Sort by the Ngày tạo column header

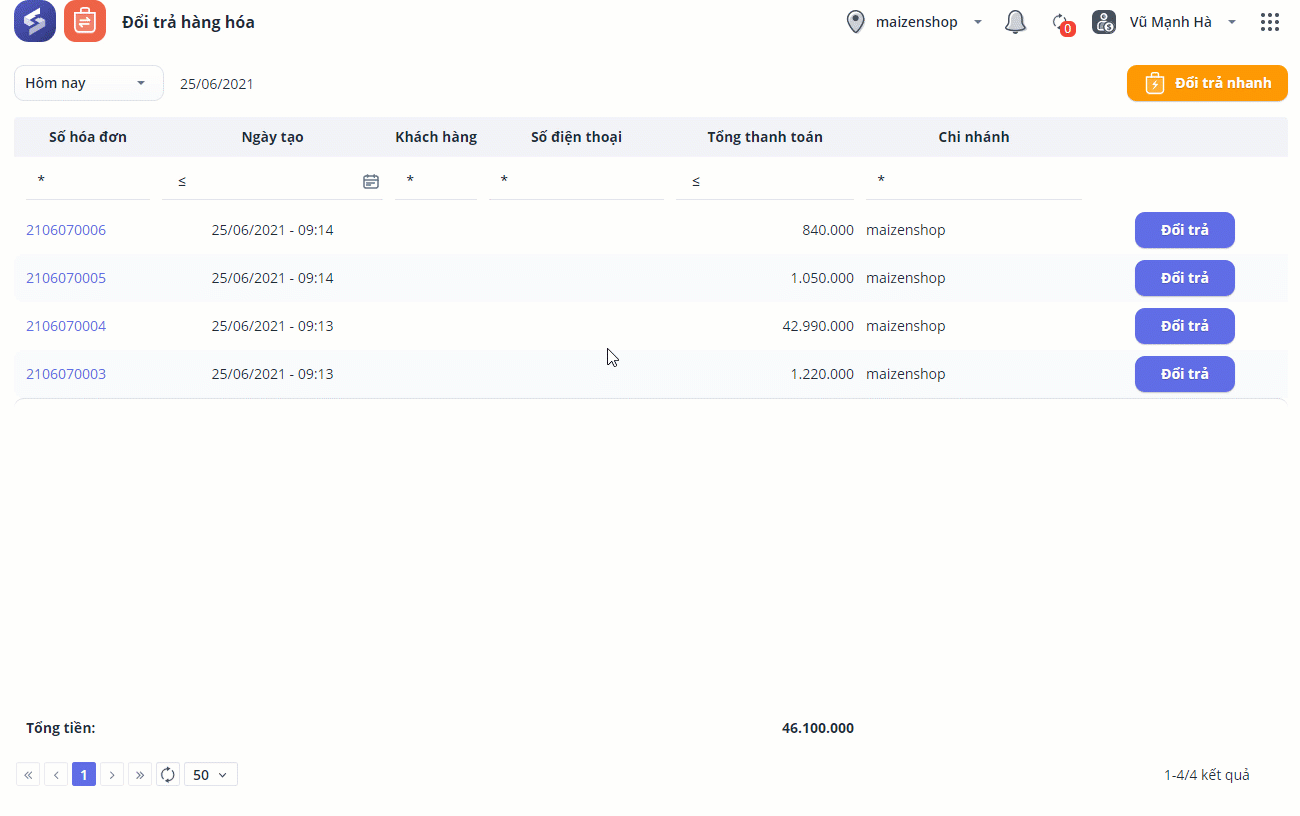click(272, 137)
